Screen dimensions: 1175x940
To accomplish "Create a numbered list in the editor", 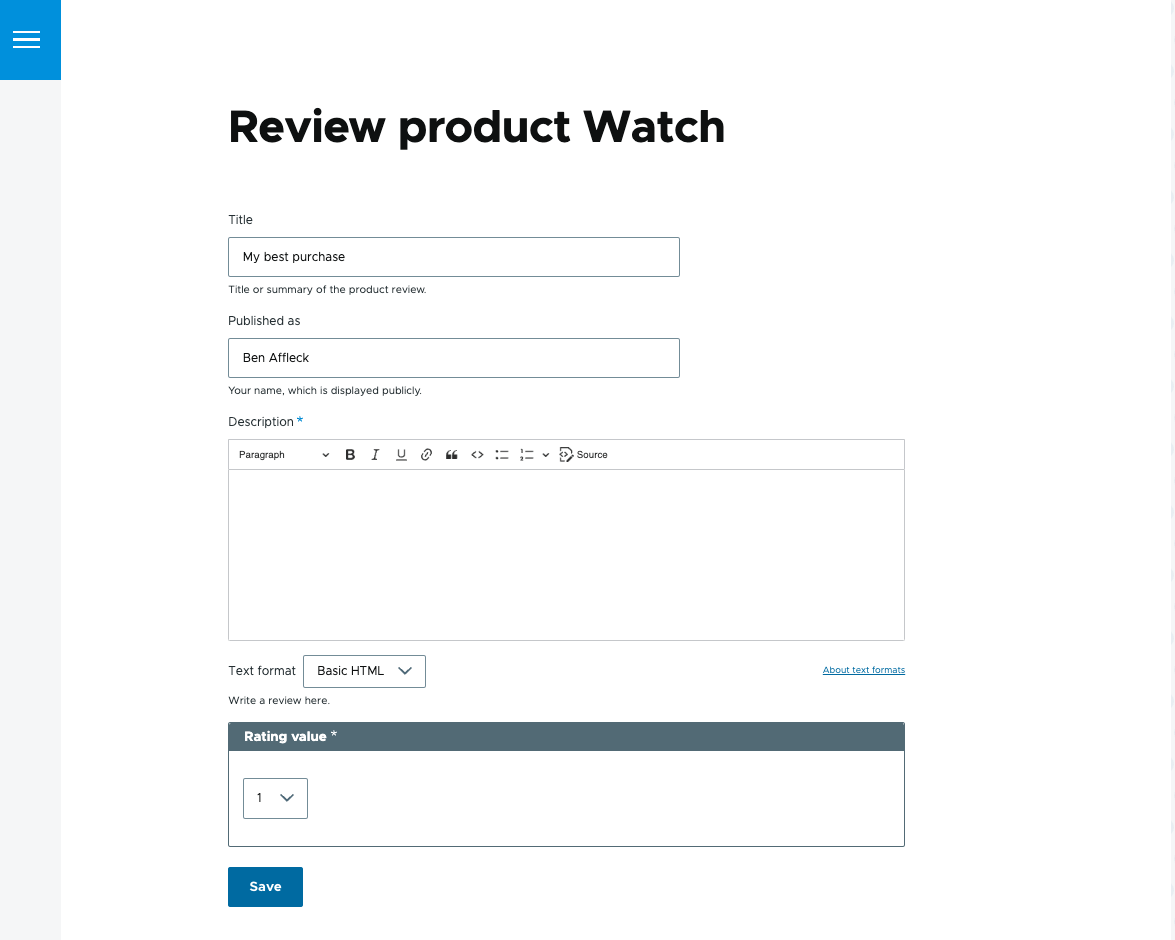I will pyautogui.click(x=526, y=454).
